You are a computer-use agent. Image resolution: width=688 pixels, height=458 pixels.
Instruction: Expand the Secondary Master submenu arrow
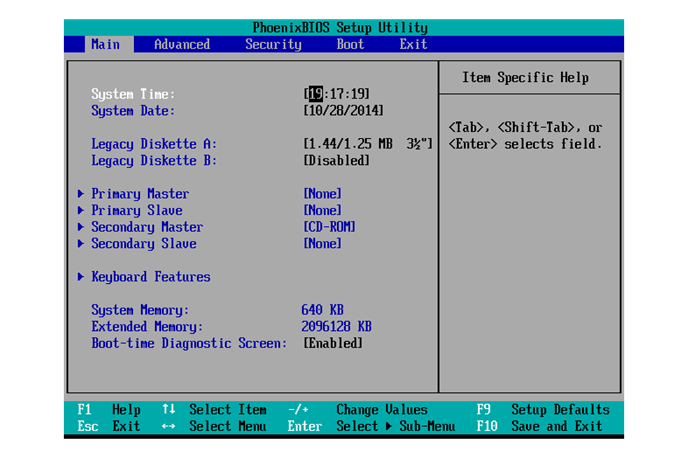click(80, 227)
